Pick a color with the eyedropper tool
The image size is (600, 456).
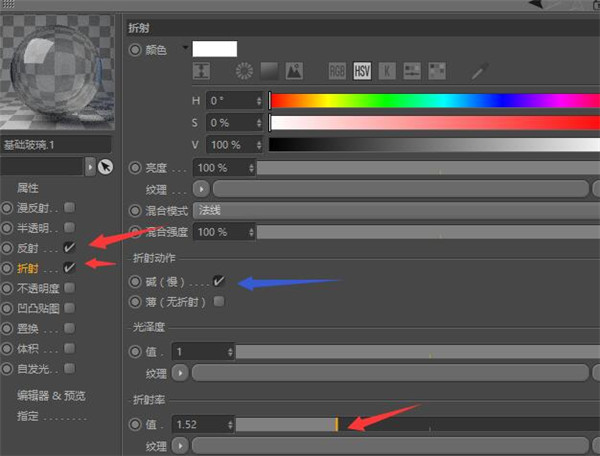[x=482, y=71]
